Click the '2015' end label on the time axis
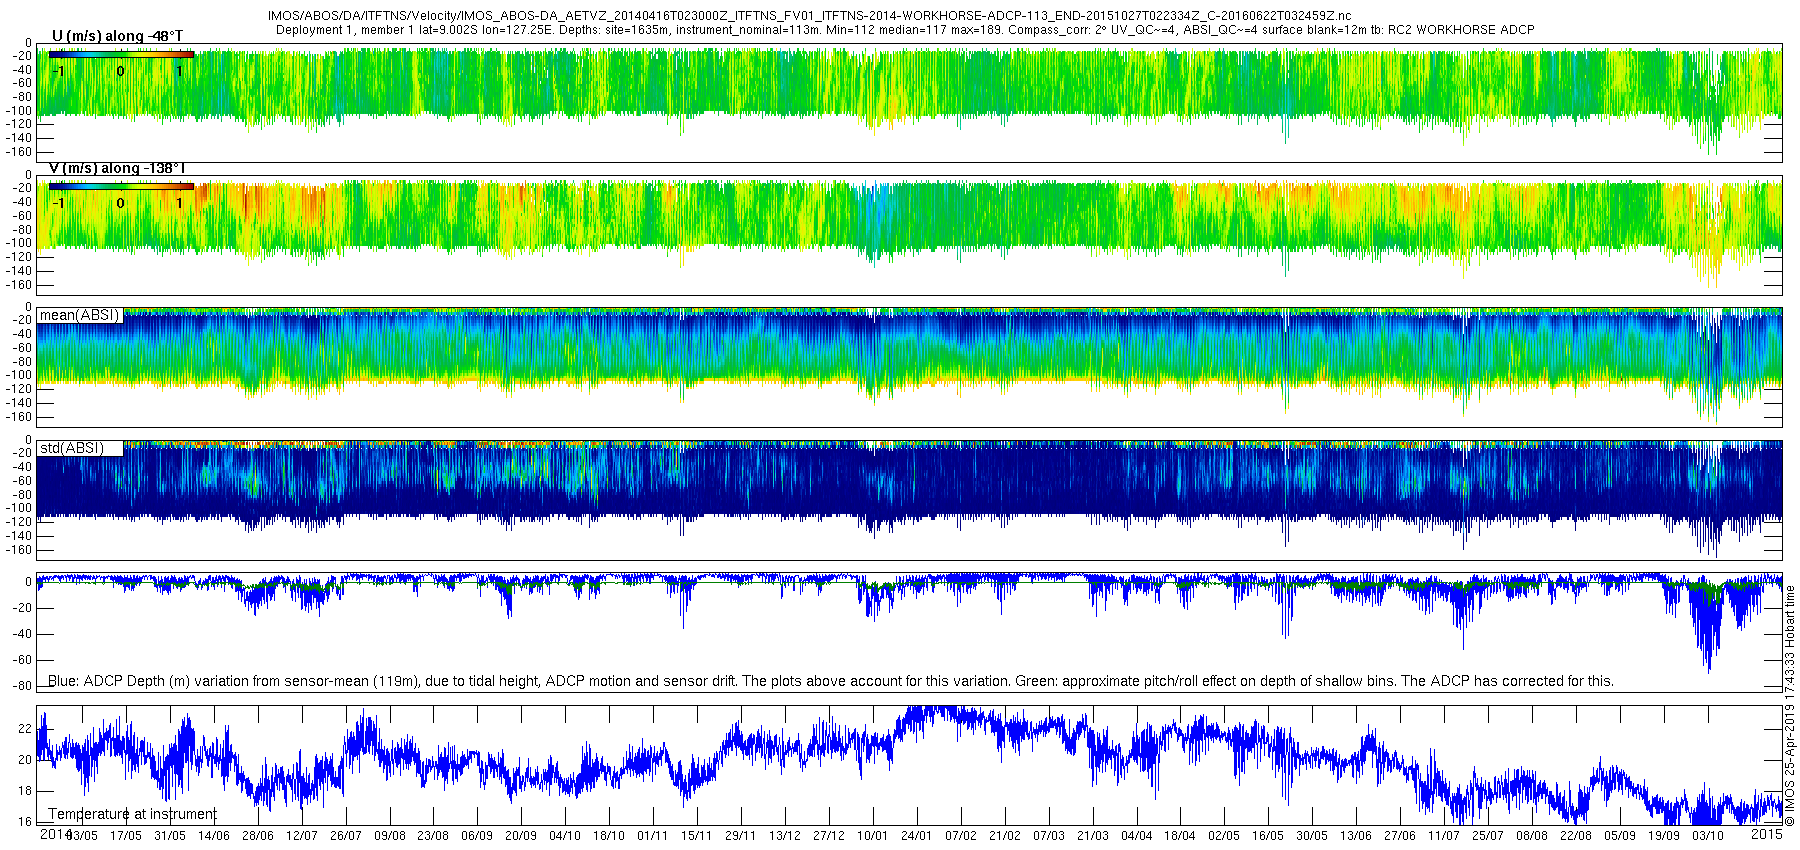Screen dimensions: 1800x850 1767,834
